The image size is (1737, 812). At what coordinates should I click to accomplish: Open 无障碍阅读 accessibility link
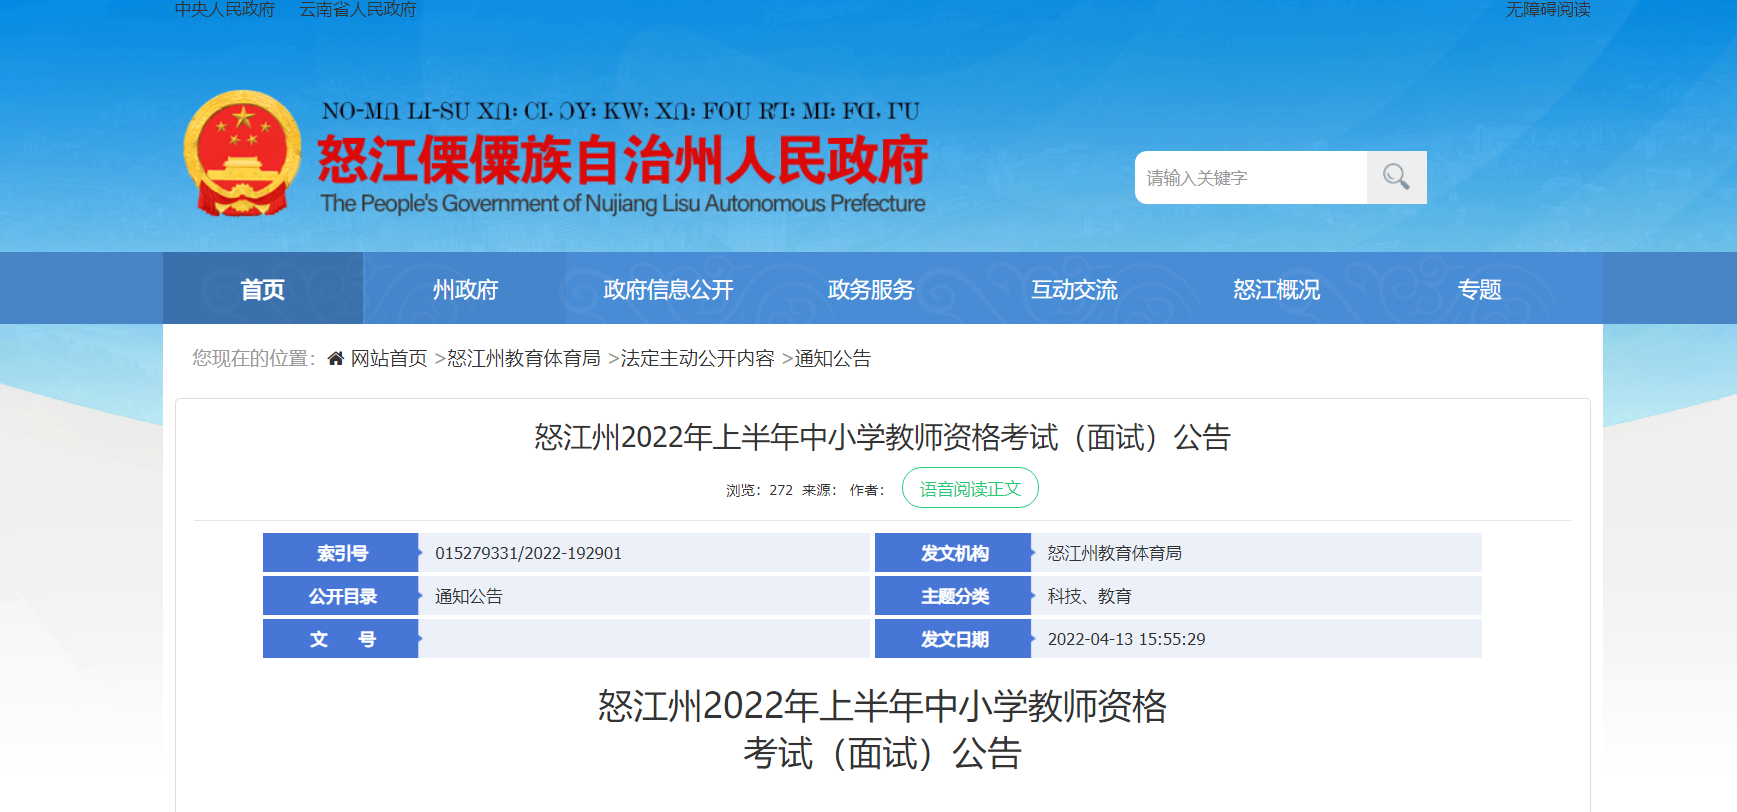(x=1548, y=9)
